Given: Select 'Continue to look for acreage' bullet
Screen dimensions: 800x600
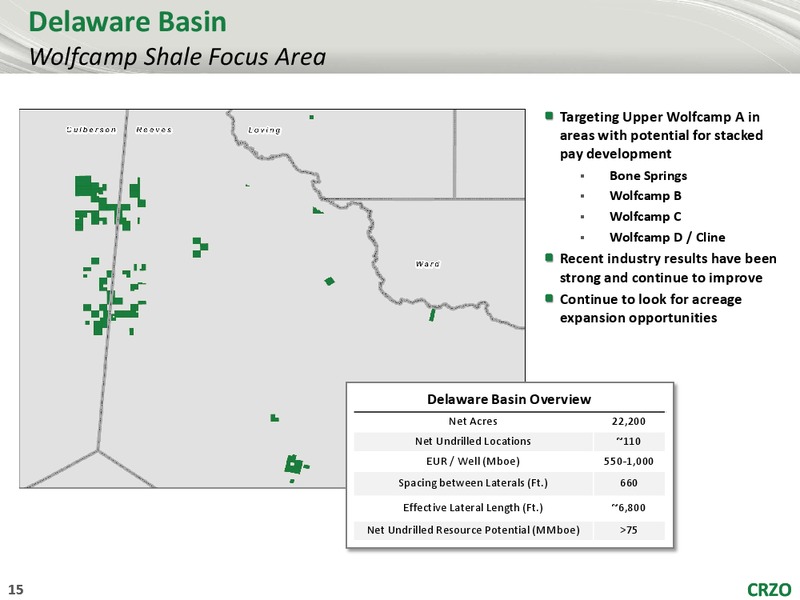Looking at the screenshot, I should [651, 308].
